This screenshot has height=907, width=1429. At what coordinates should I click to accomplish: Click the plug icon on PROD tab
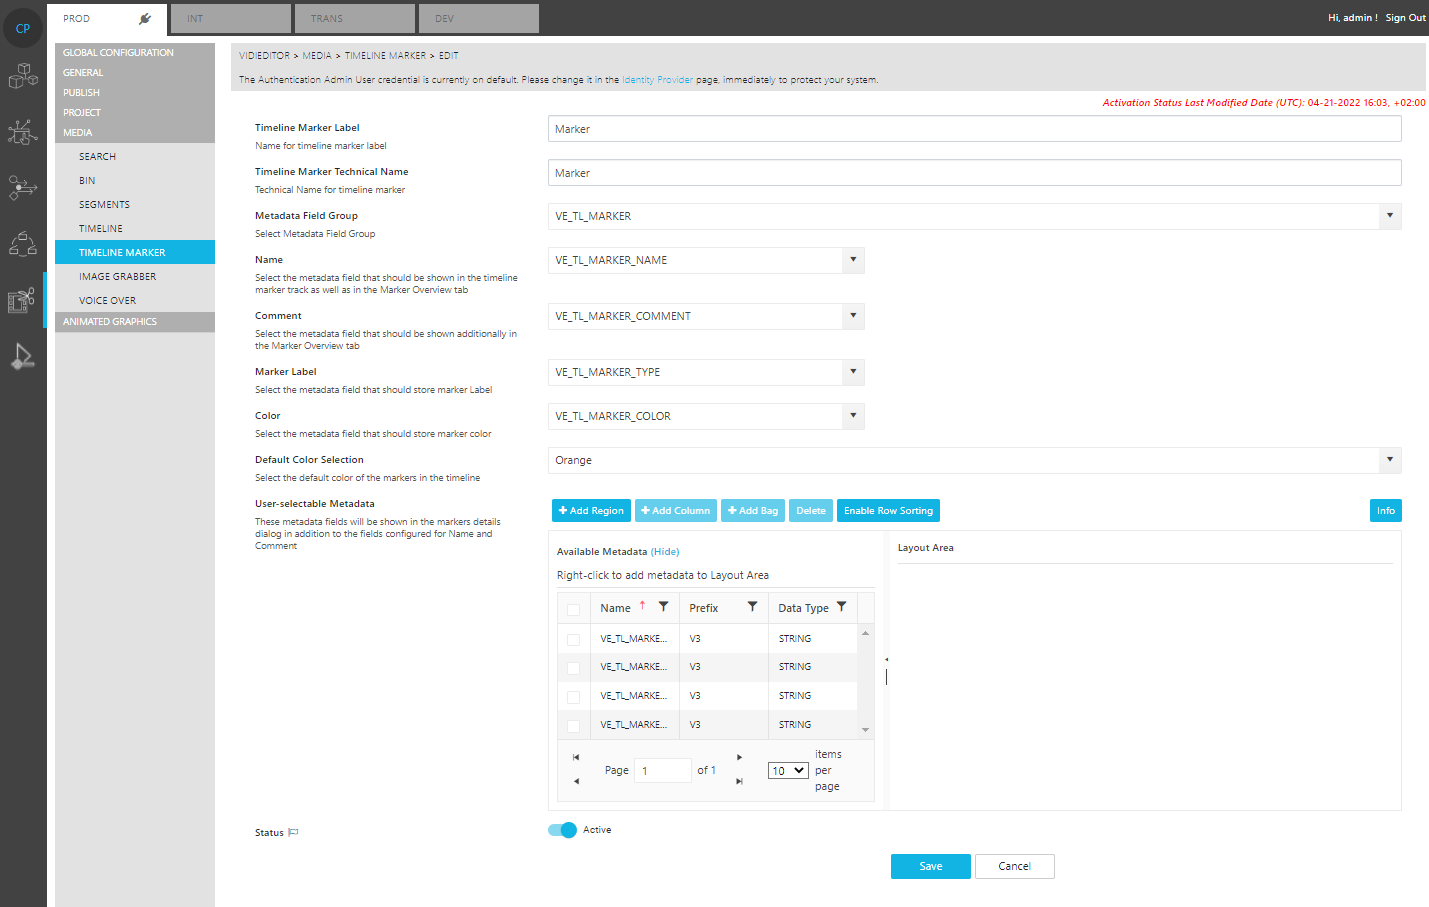[x=145, y=19]
